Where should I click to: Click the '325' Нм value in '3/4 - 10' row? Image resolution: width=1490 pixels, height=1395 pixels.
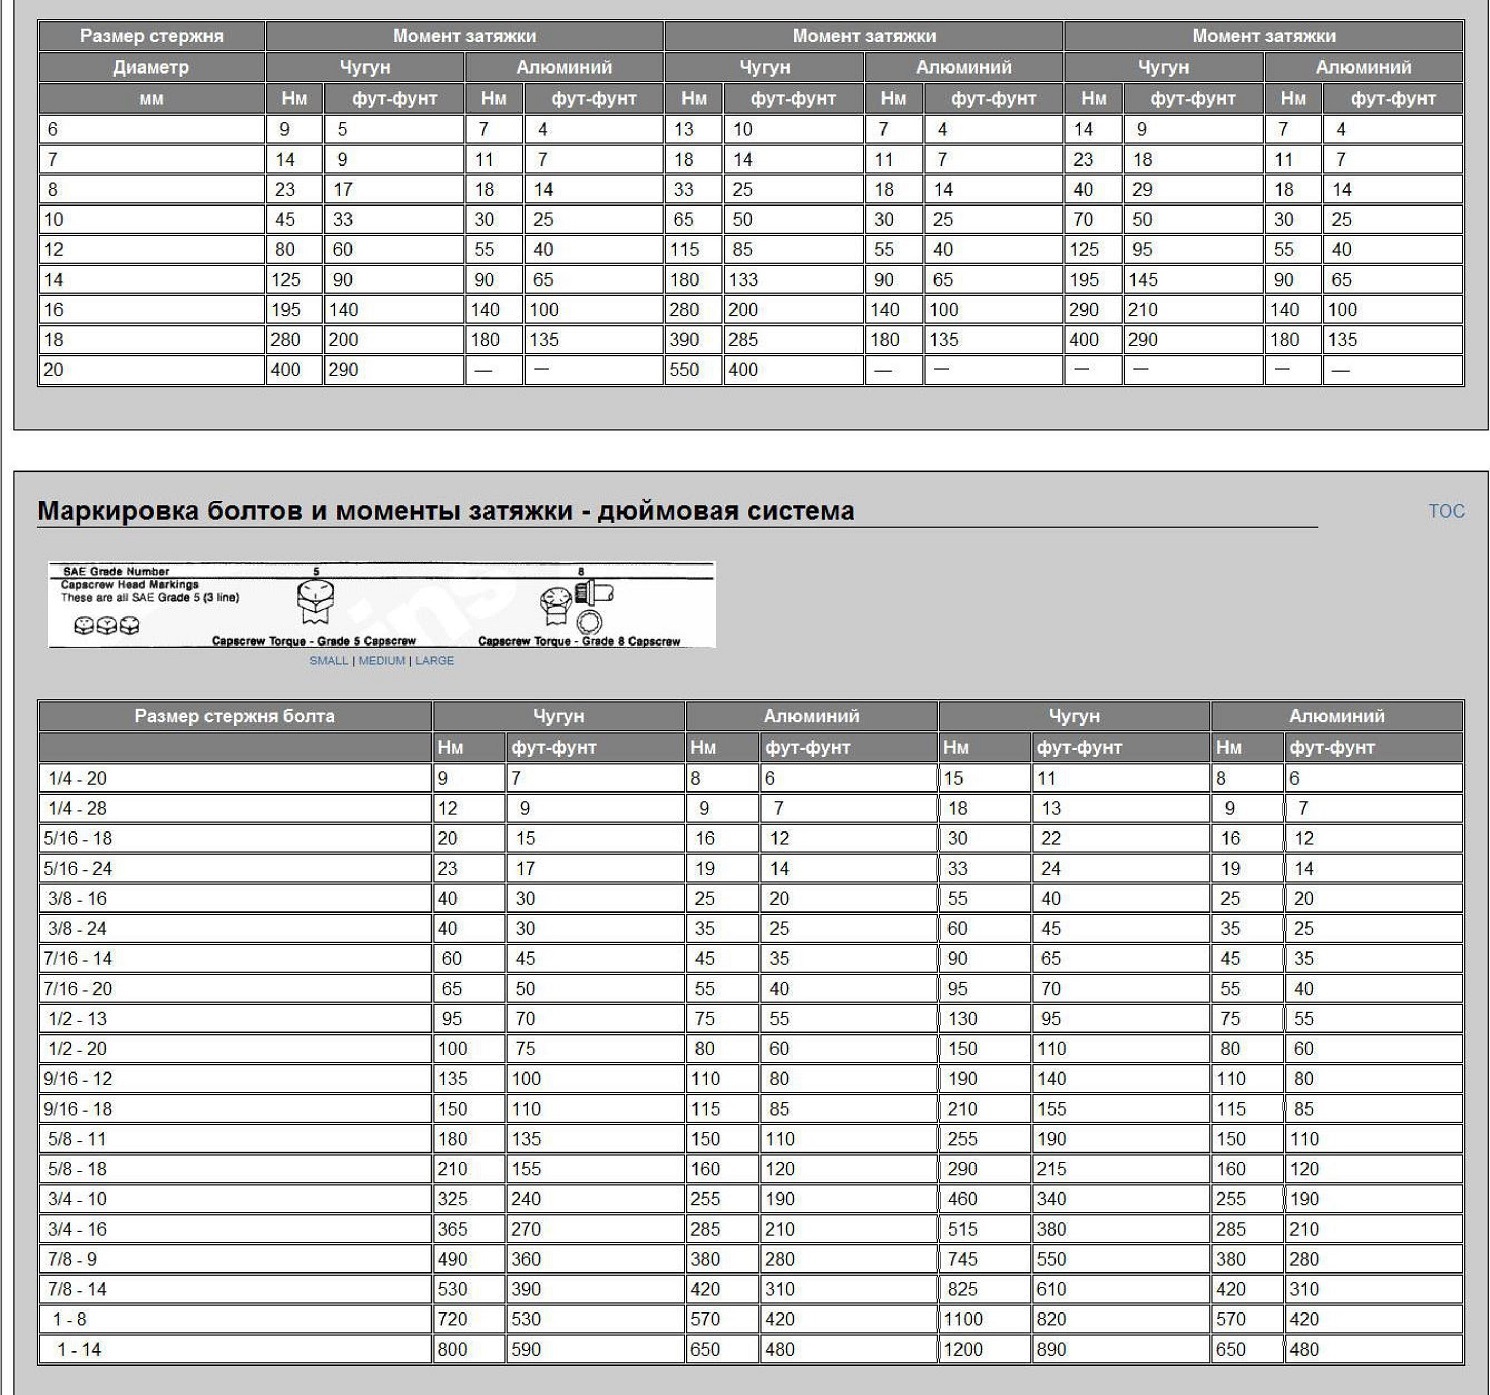pos(469,1198)
